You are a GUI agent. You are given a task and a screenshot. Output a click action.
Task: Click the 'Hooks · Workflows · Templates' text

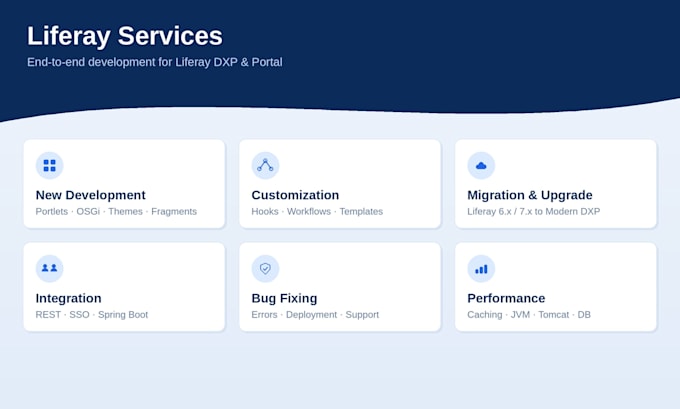point(317,211)
